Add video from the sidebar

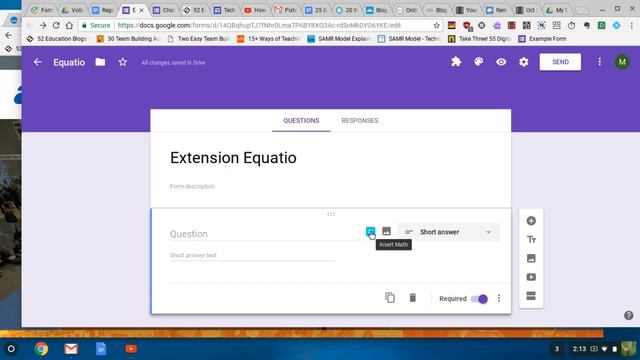coord(531,277)
